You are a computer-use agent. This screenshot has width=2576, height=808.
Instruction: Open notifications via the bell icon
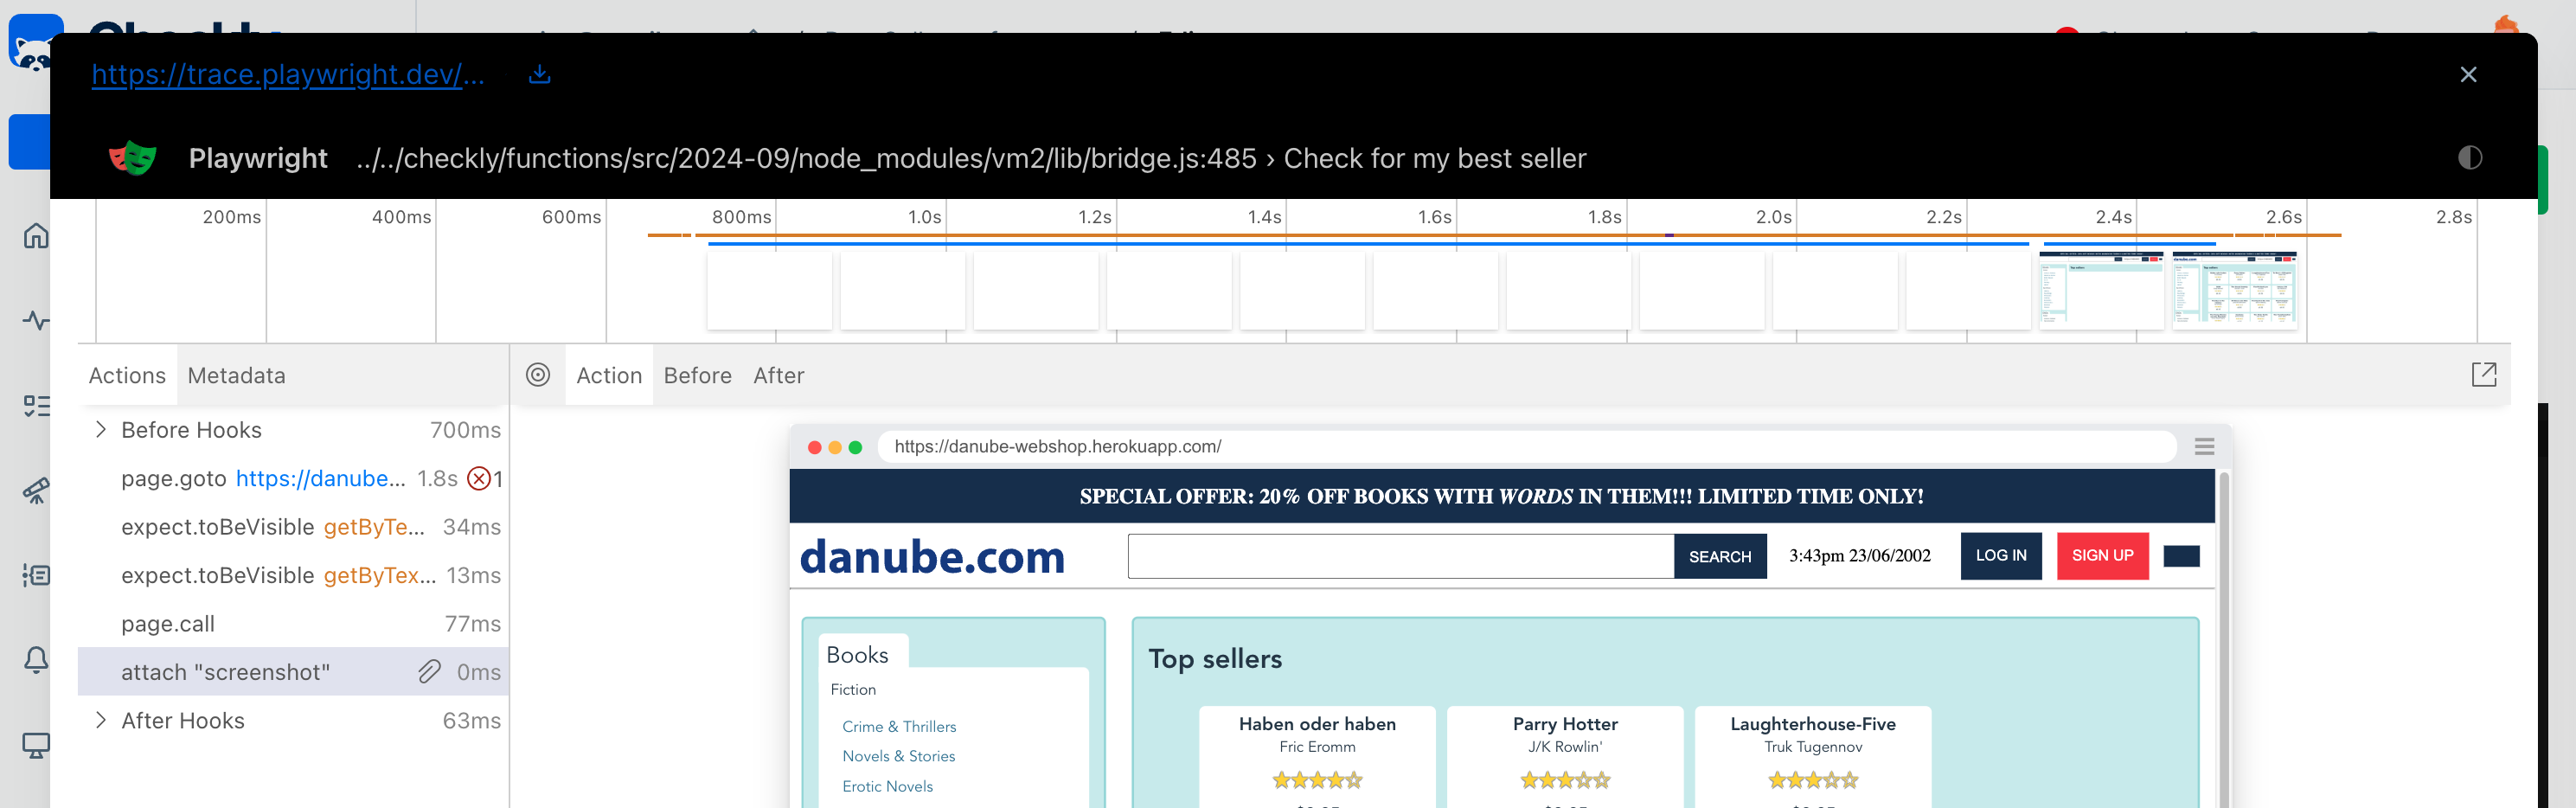[x=36, y=660]
